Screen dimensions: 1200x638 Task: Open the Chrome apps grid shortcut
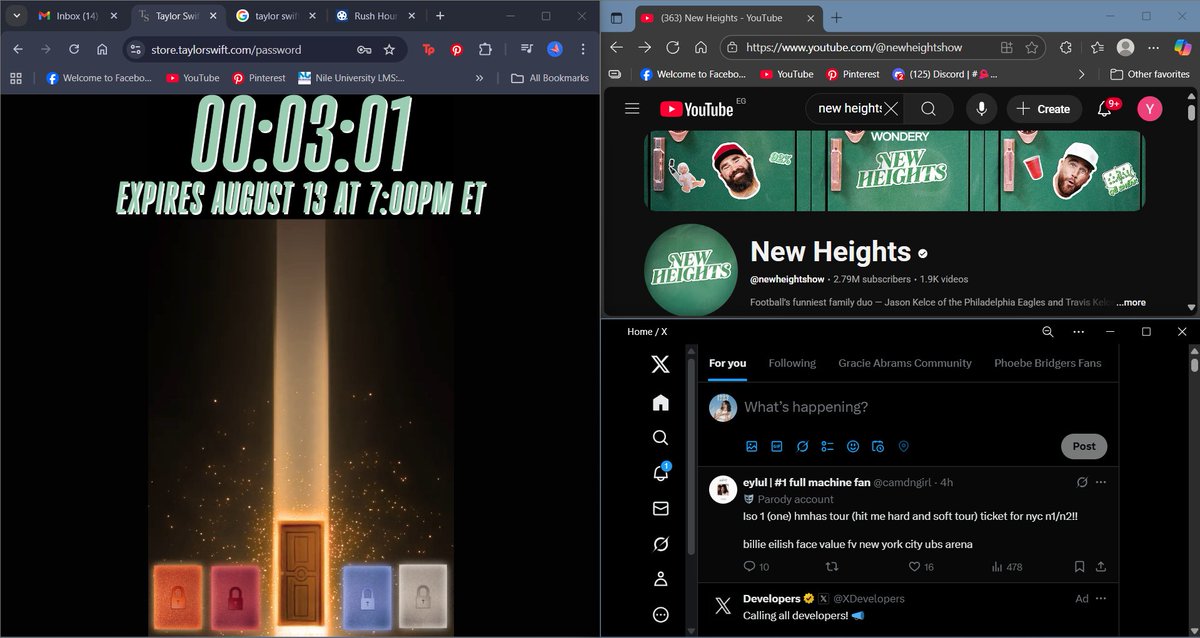pyautogui.click(x=15, y=78)
